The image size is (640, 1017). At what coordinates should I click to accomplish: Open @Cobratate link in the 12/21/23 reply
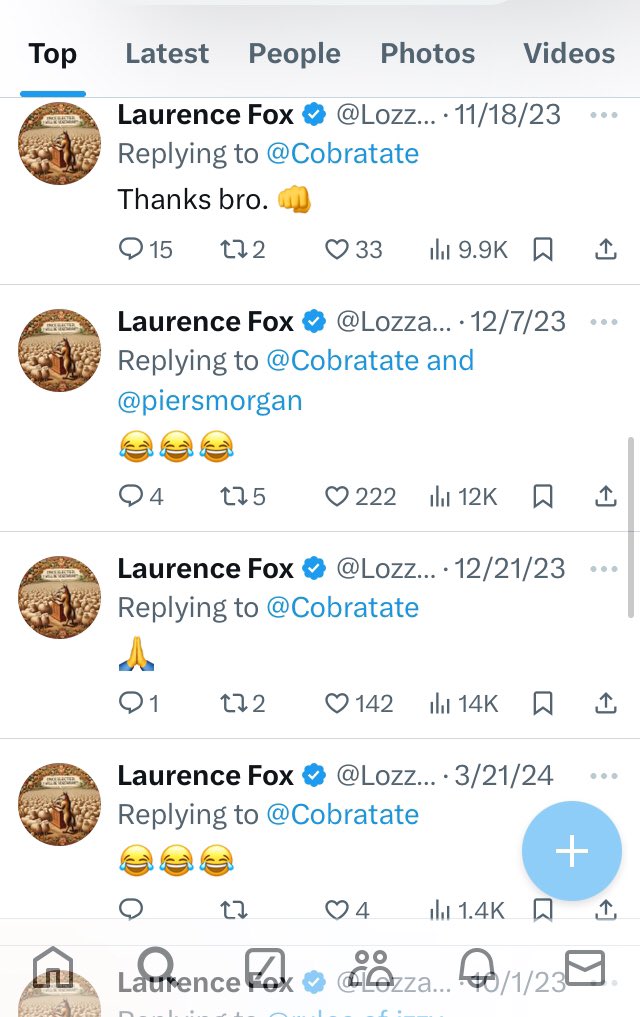pos(342,607)
